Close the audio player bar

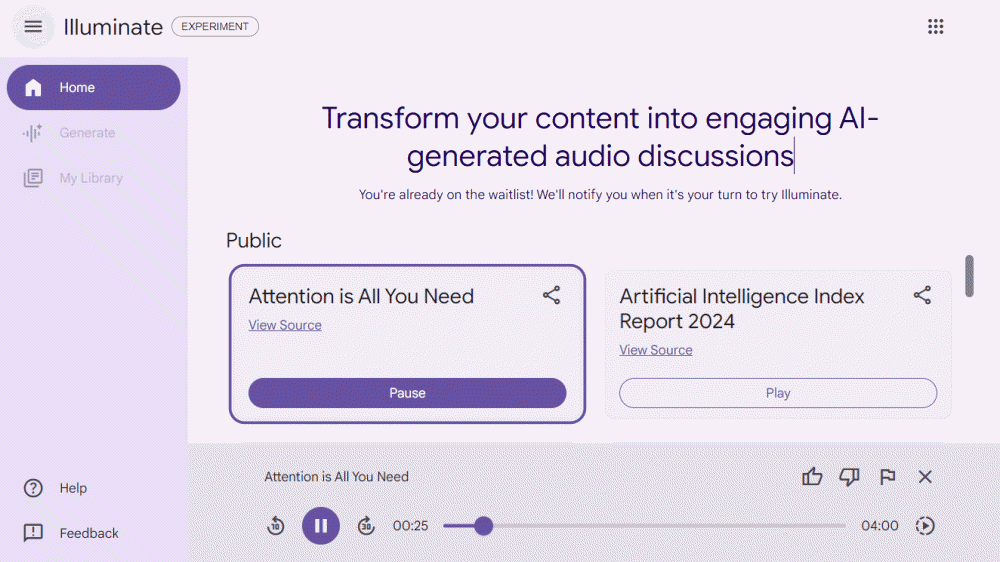[x=925, y=477]
